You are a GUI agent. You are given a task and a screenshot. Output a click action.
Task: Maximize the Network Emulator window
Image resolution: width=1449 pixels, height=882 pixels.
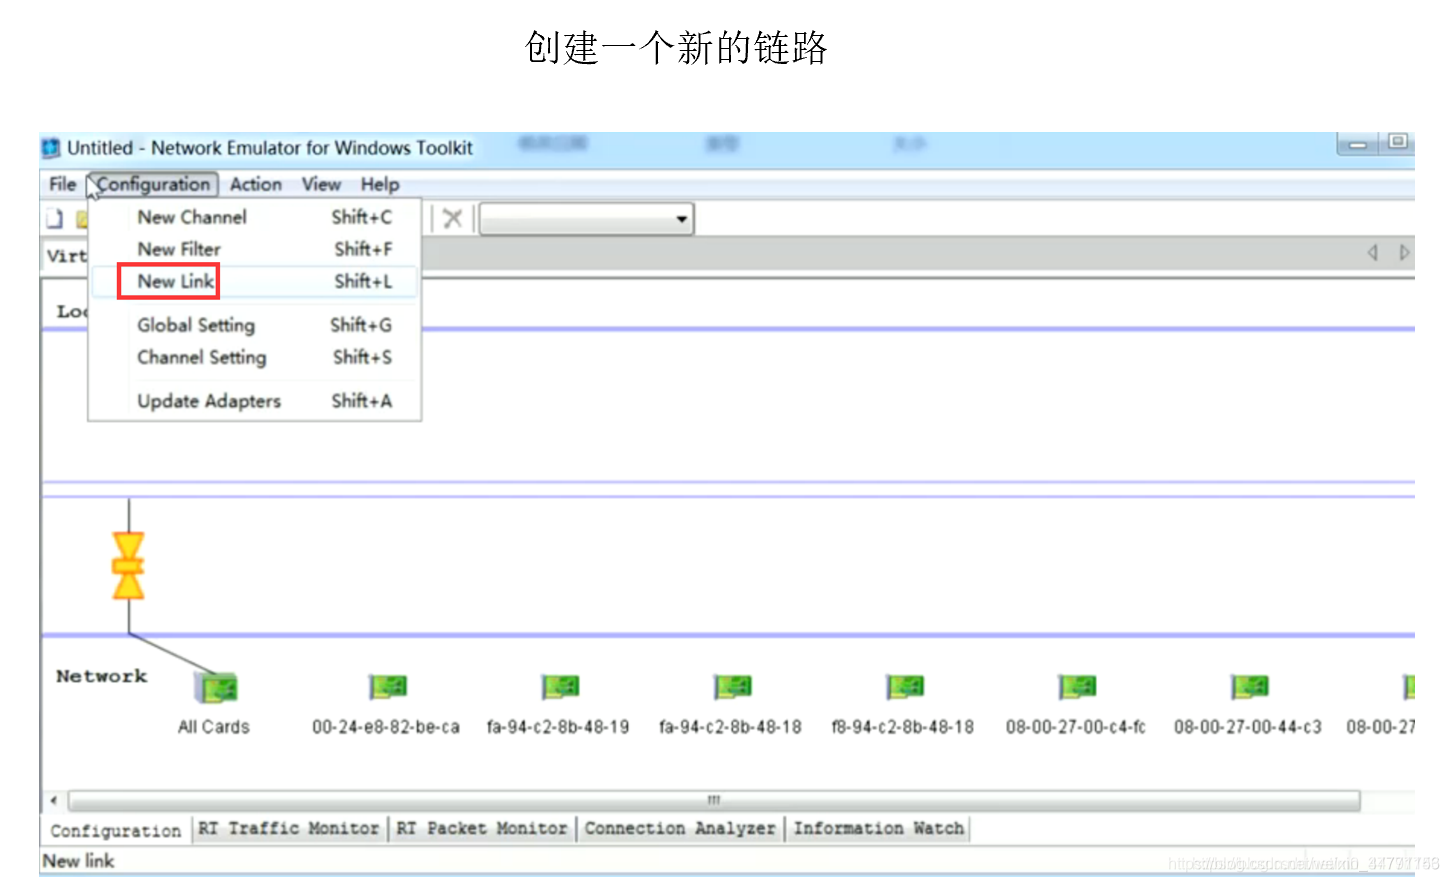pos(1397,143)
